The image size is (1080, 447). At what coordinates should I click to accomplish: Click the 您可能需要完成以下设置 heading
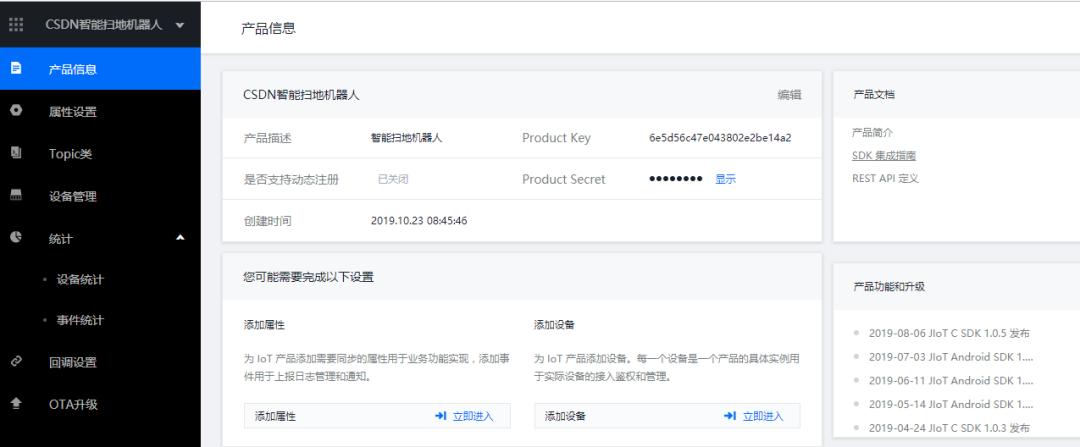click(309, 278)
